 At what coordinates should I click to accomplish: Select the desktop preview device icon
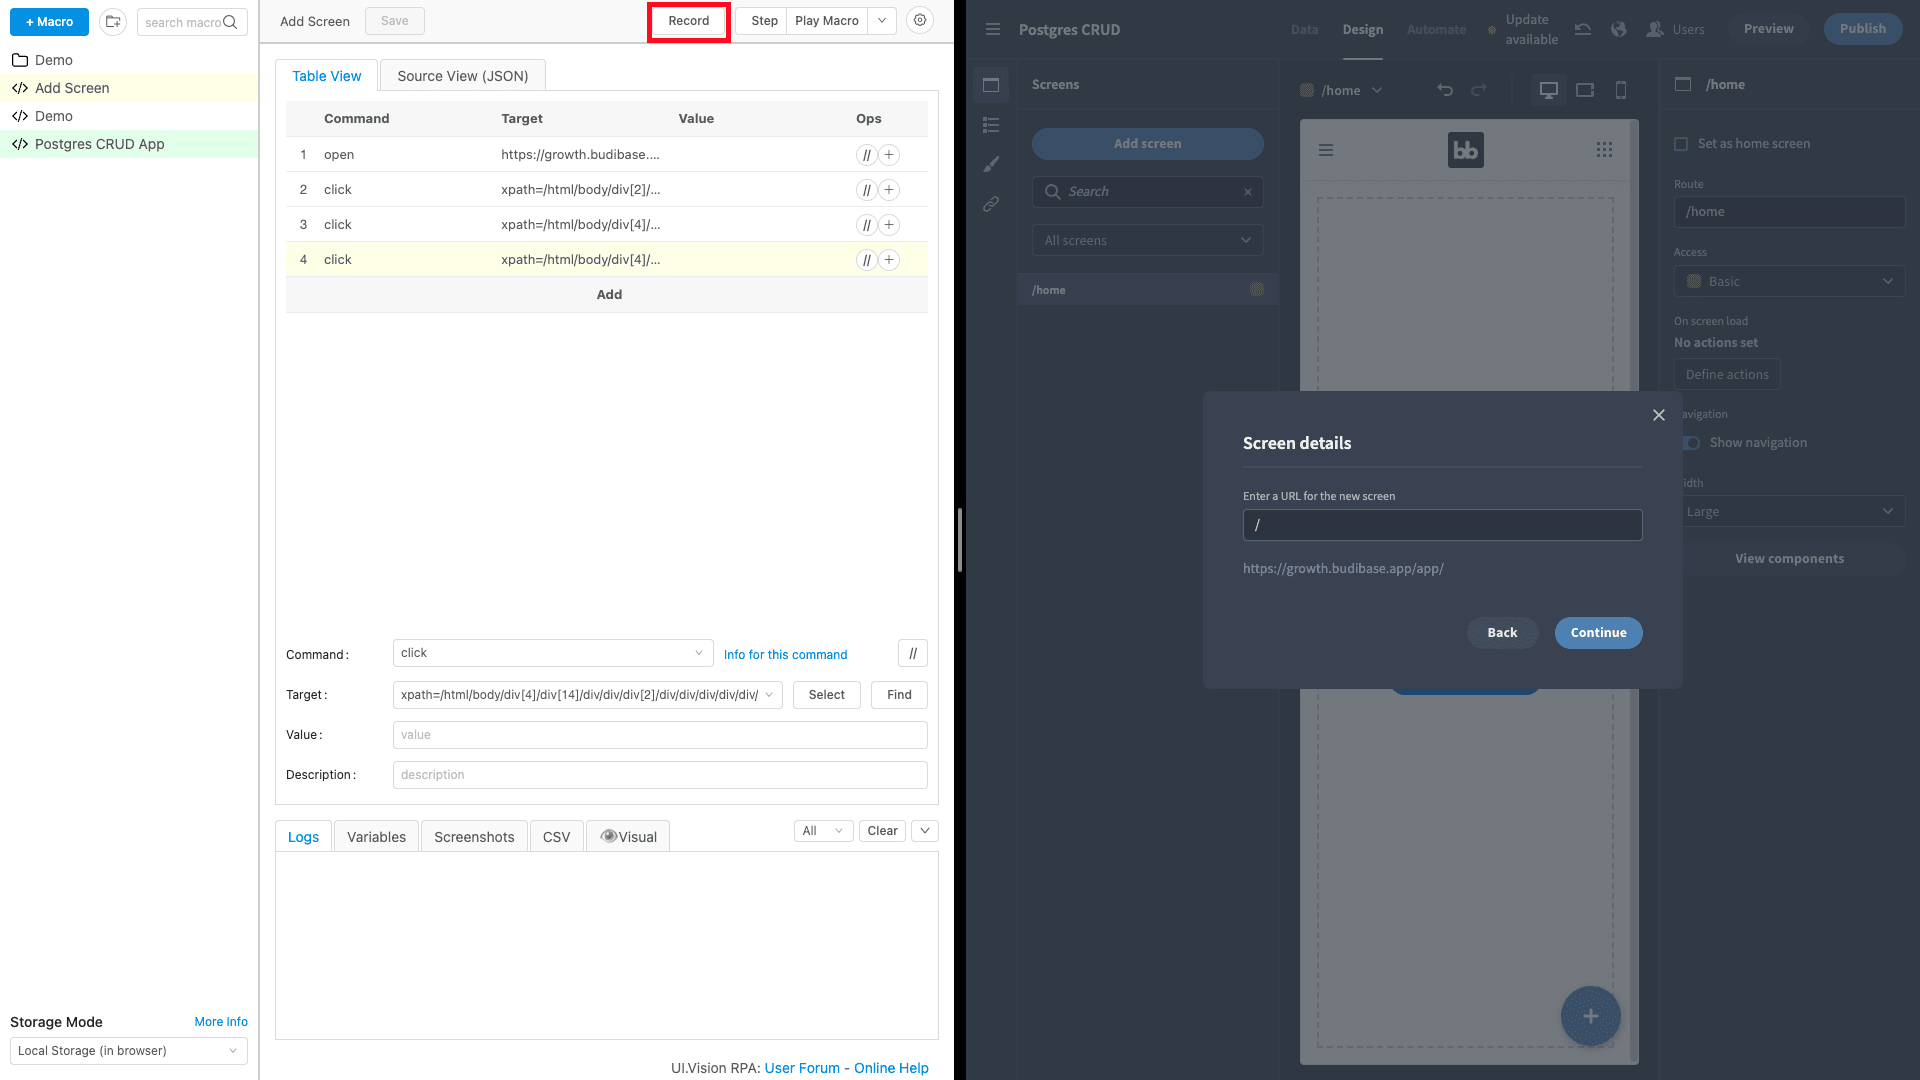click(x=1549, y=90)
